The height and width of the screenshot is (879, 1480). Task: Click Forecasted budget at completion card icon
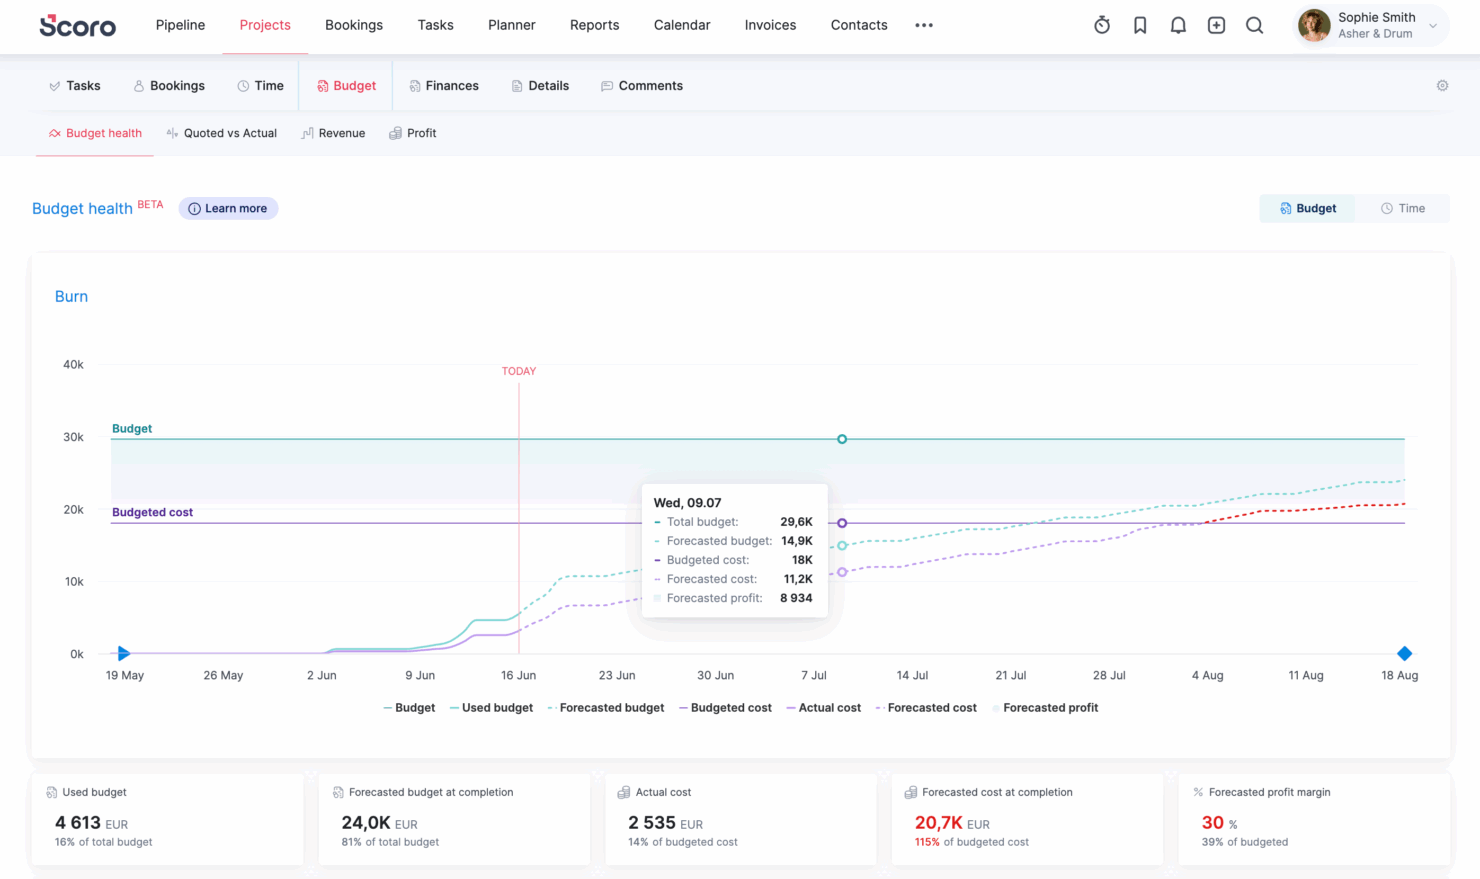[338, 792]
